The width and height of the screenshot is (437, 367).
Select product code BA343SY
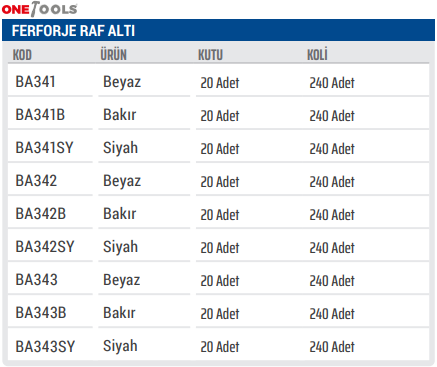tap(45, 346)
